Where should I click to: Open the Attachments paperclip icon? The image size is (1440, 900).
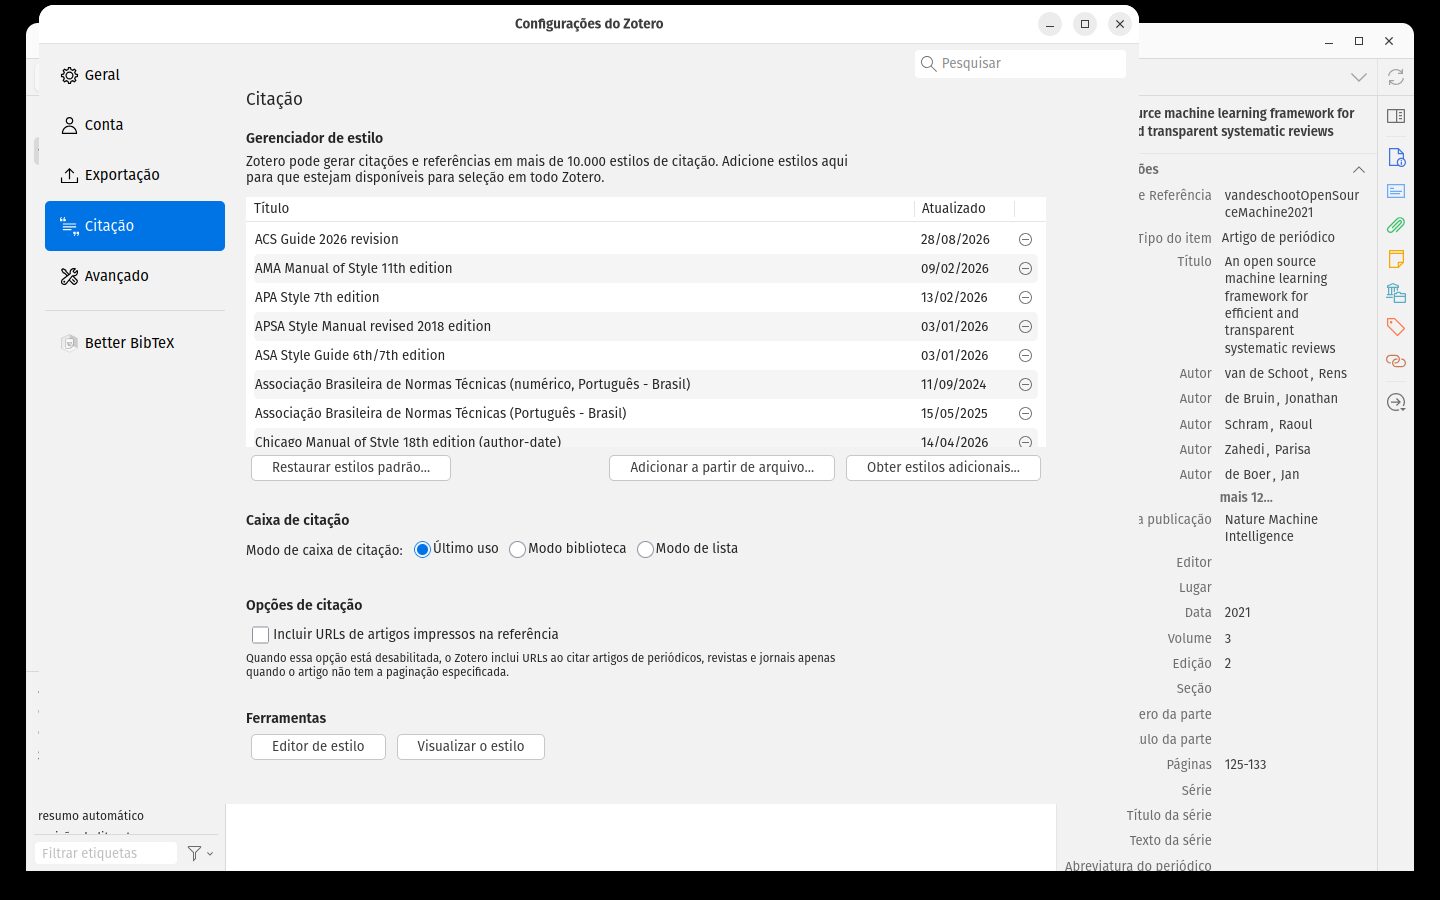pos(1396,225)
